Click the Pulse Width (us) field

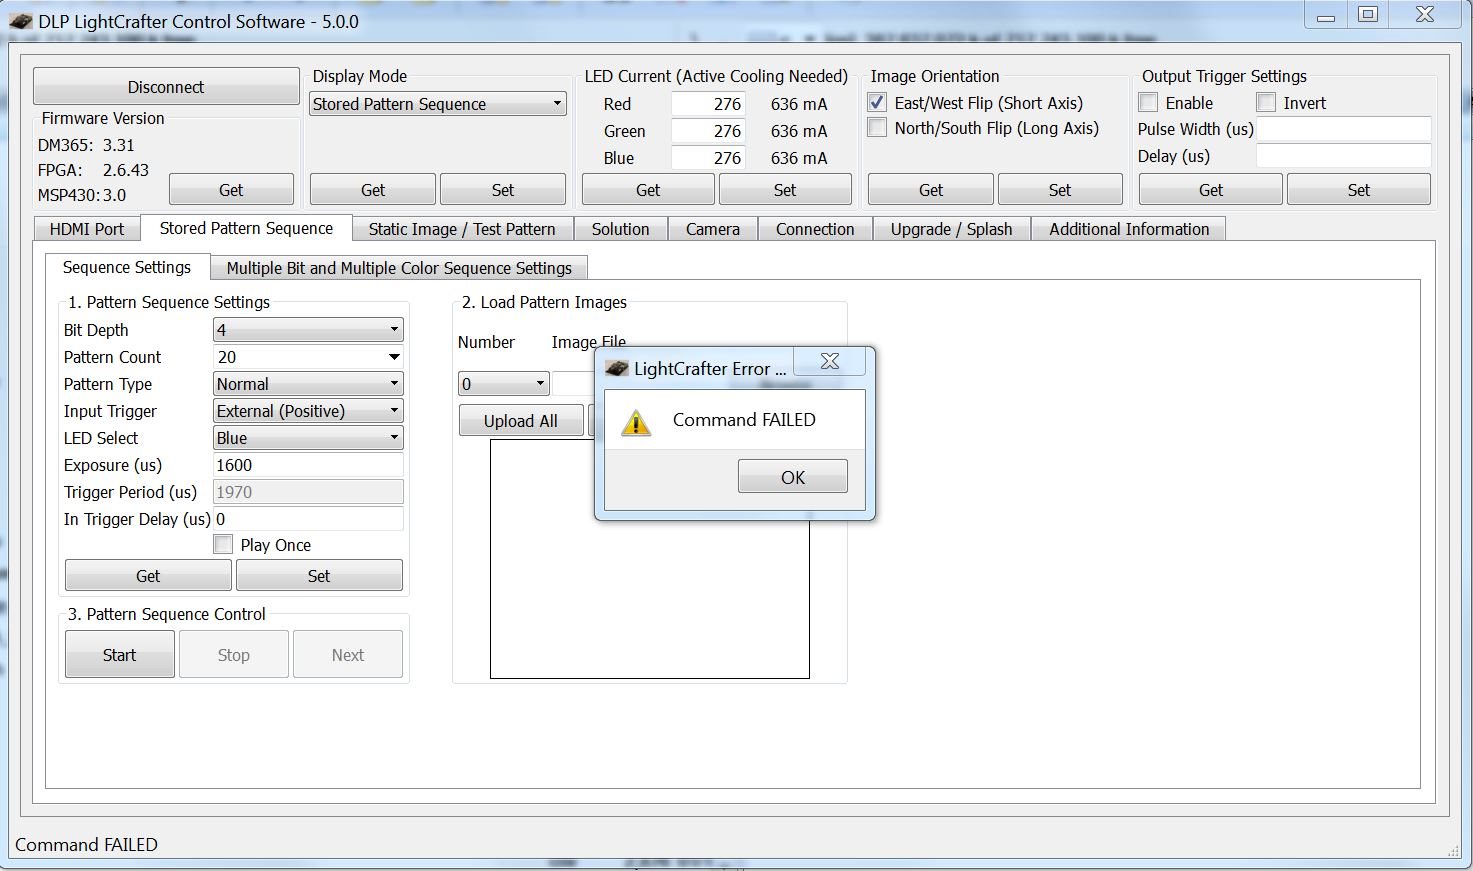(x=1344, y=129)
